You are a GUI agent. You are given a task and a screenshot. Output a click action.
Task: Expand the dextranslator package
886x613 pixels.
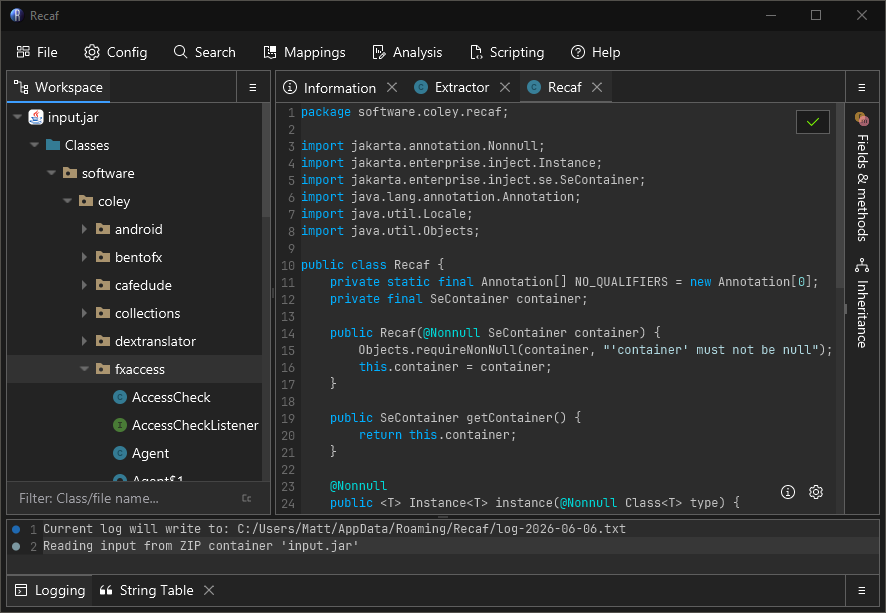click(x=84, y=341)
